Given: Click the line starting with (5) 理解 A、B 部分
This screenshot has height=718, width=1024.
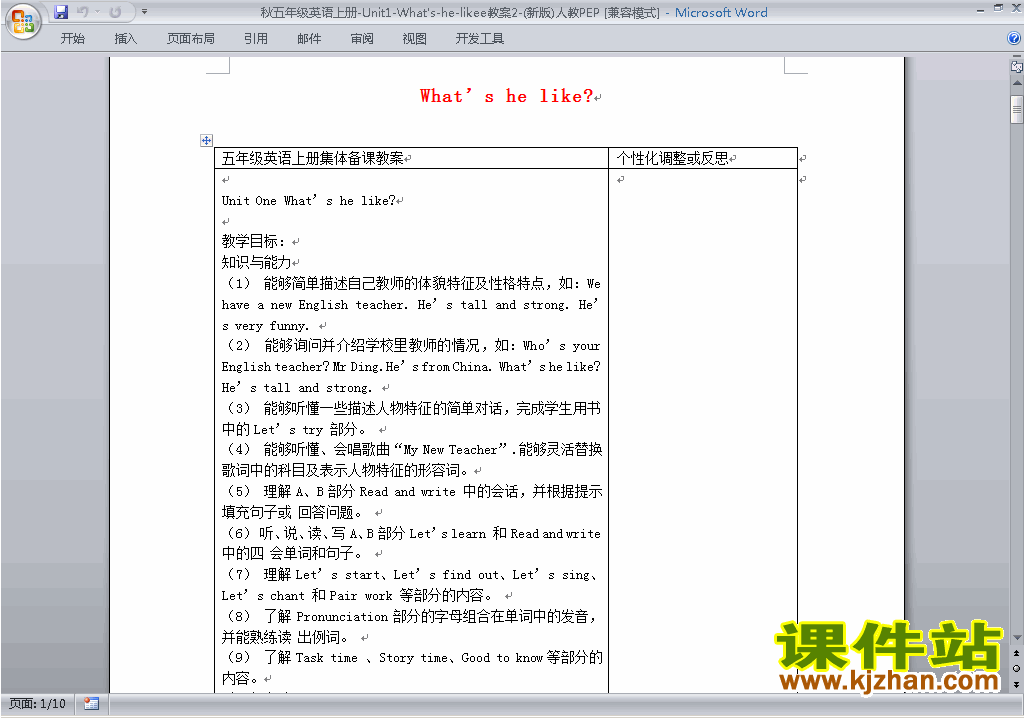Looking at the screenshot, I should click(413, 491).
